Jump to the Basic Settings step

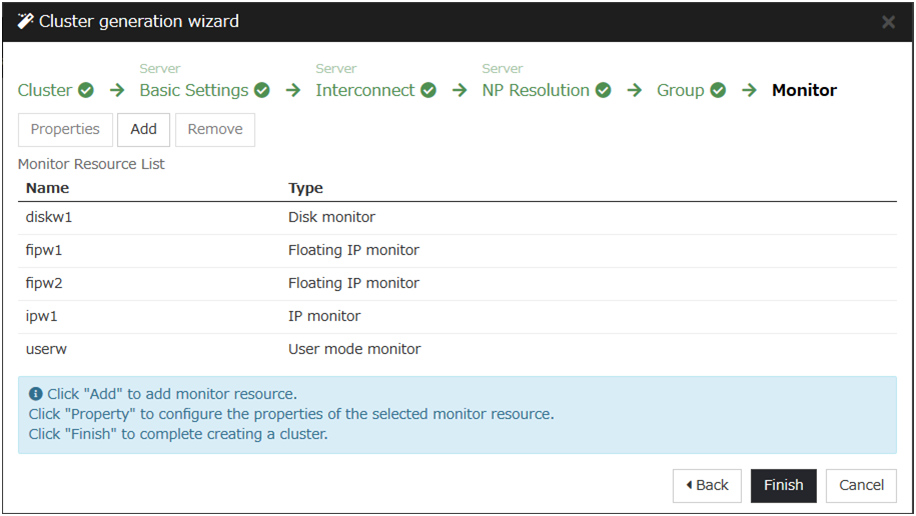(194, 90)
